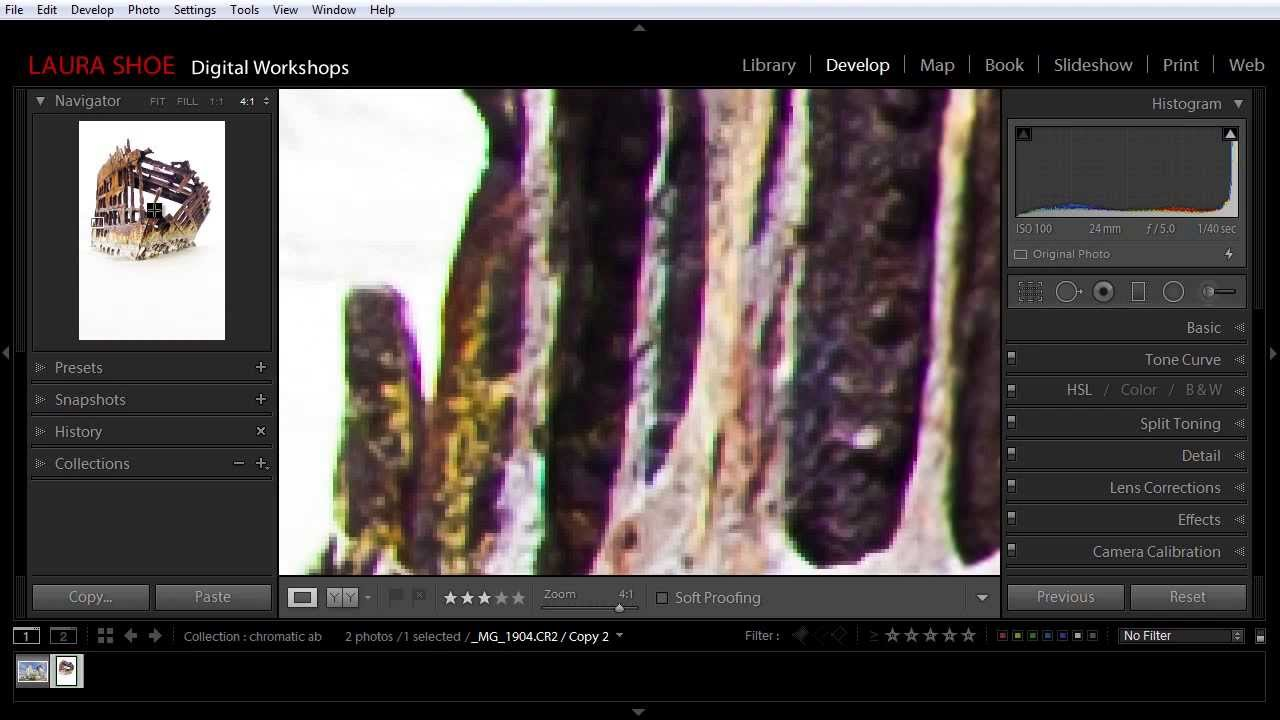Select the Crop Overlay tool
Image resolution: width=1280 pixels, height=720 pixels.
click(x=1030, y=291)
